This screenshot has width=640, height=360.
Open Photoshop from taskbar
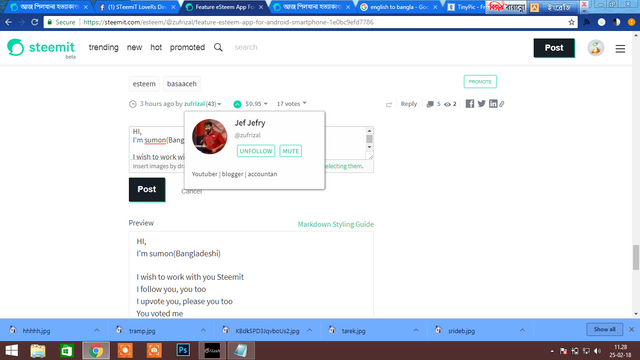(183, 350)
